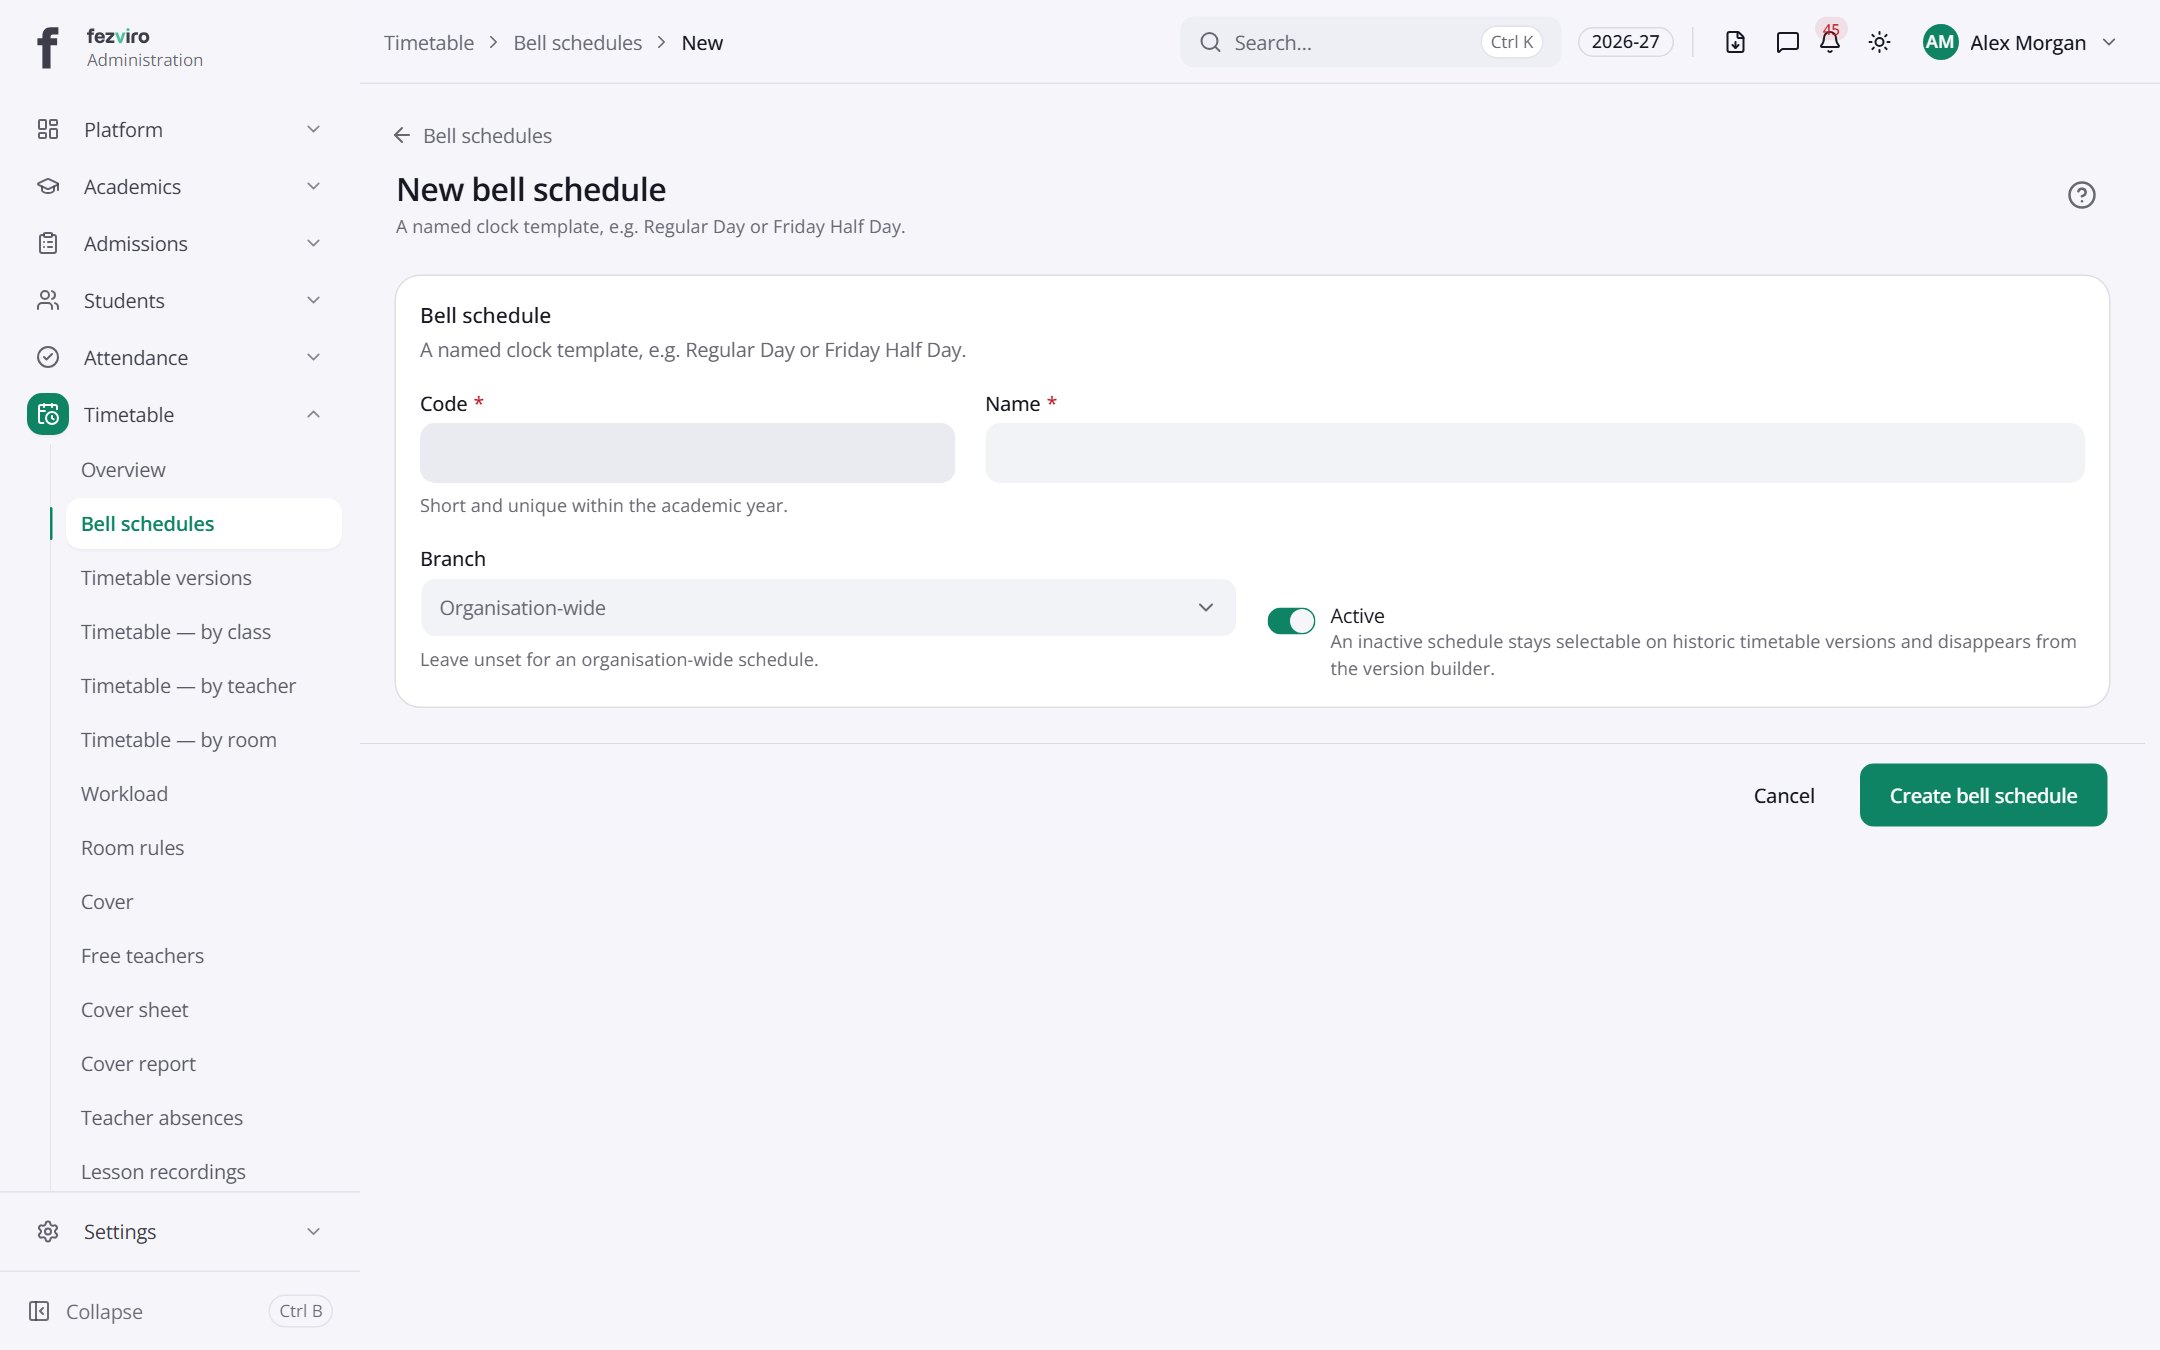Open Timetable — by teacher item
2160x1350 pixels.
pyautogui.click(x=204, y=686)
